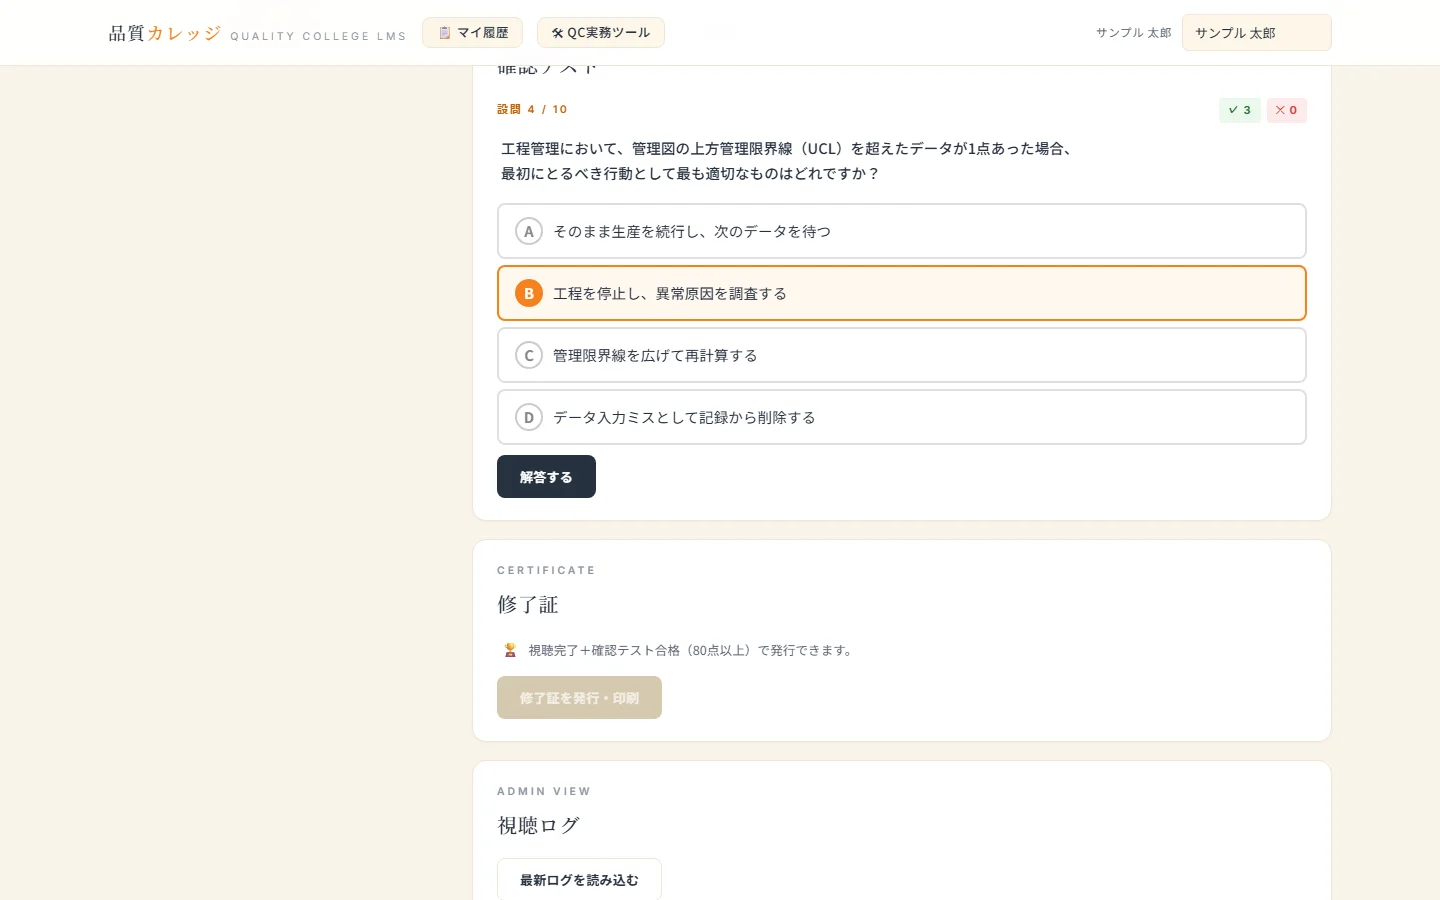This screenshot has width=1440, height=900.
Task: Click the 修了証 heading
Action: (x=528, y=604)
